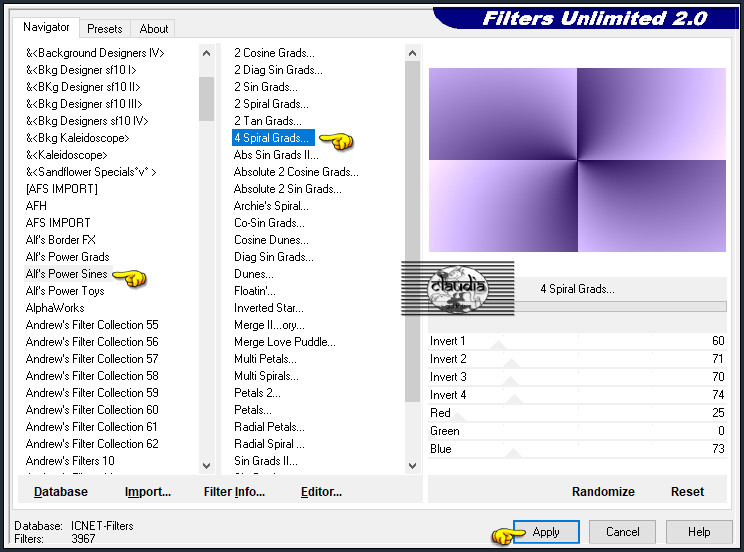The width and height of the screenshot is (744, 552).
Task: Select AFH category
Action: 36,206
